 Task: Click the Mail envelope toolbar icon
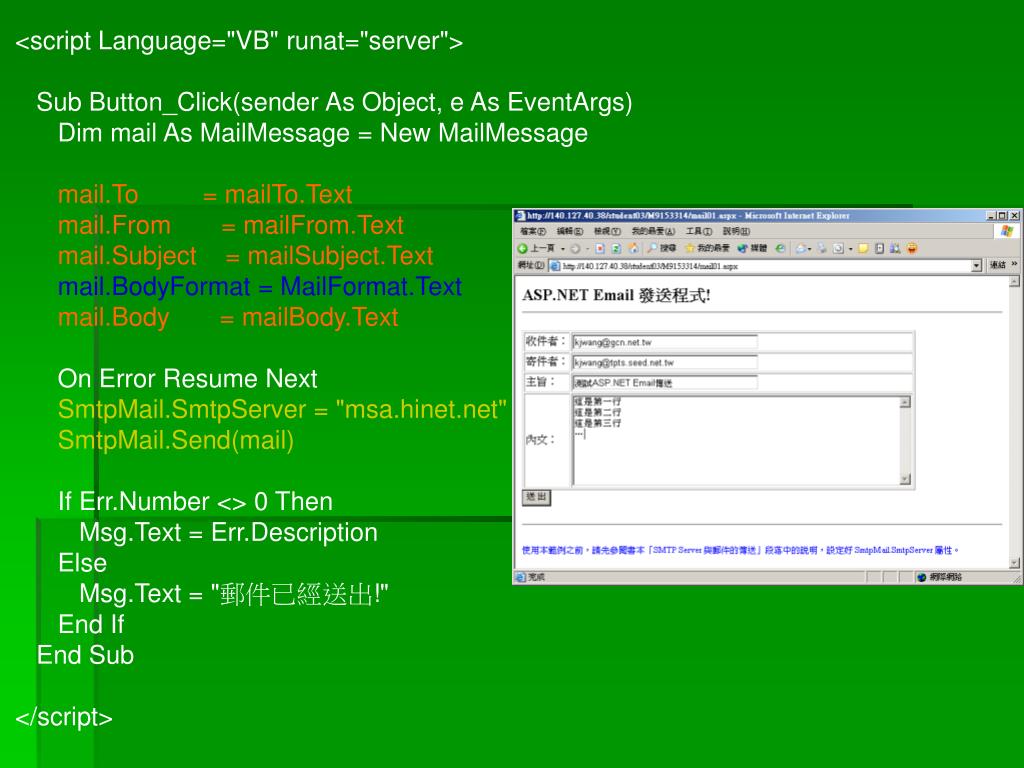(801, 249)
